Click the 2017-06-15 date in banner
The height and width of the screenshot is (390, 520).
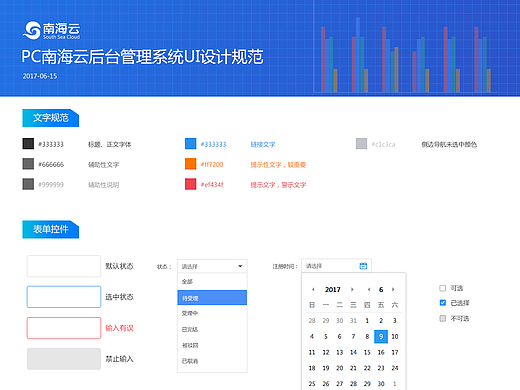click(40, 76)
